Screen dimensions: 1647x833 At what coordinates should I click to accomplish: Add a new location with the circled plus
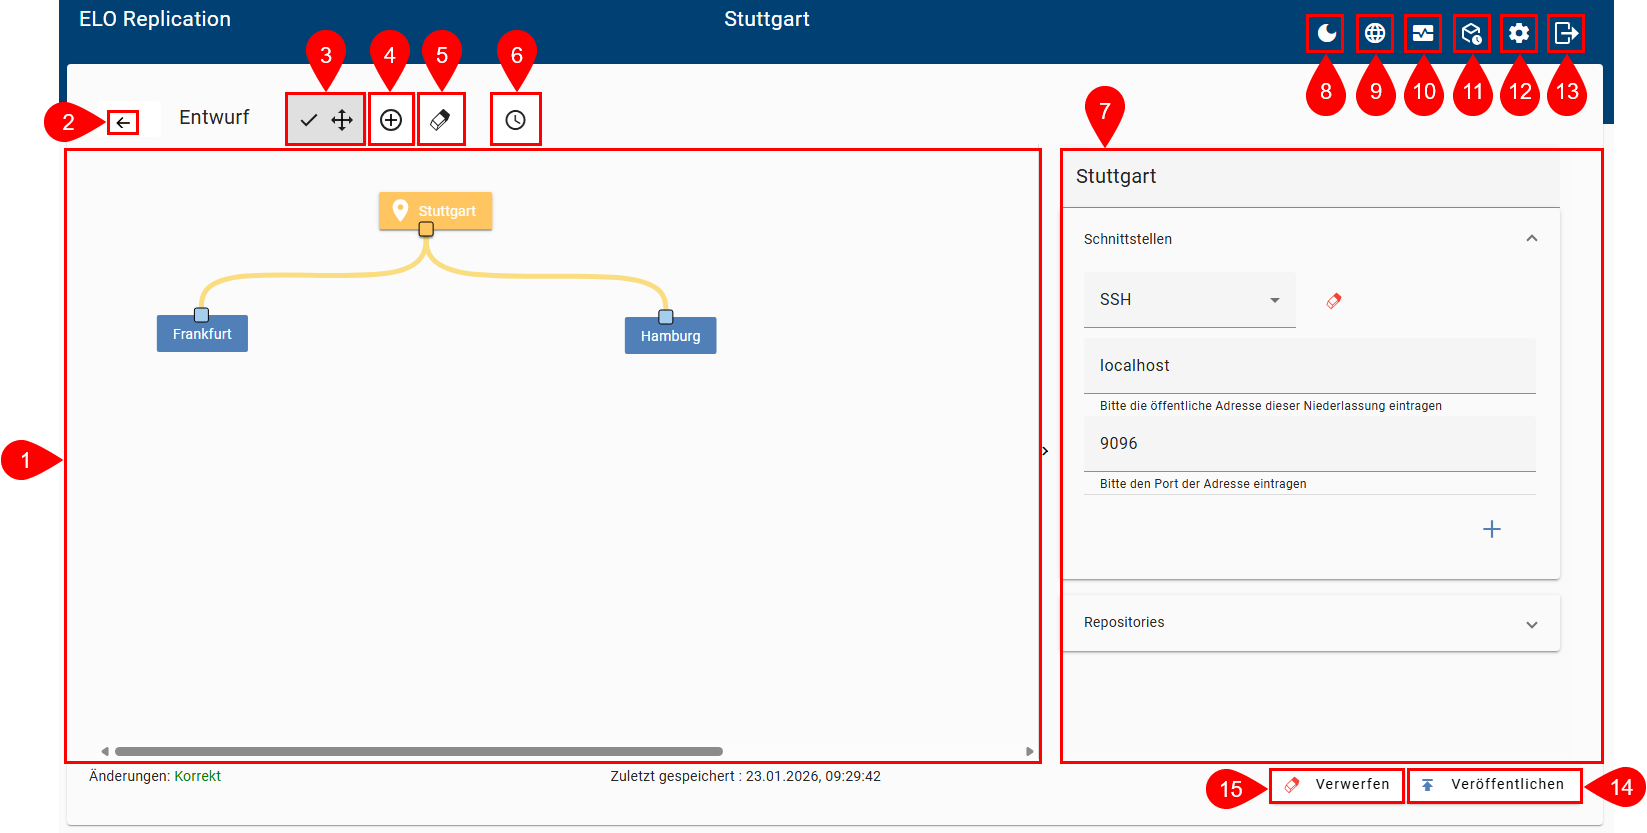coord(391,120)
